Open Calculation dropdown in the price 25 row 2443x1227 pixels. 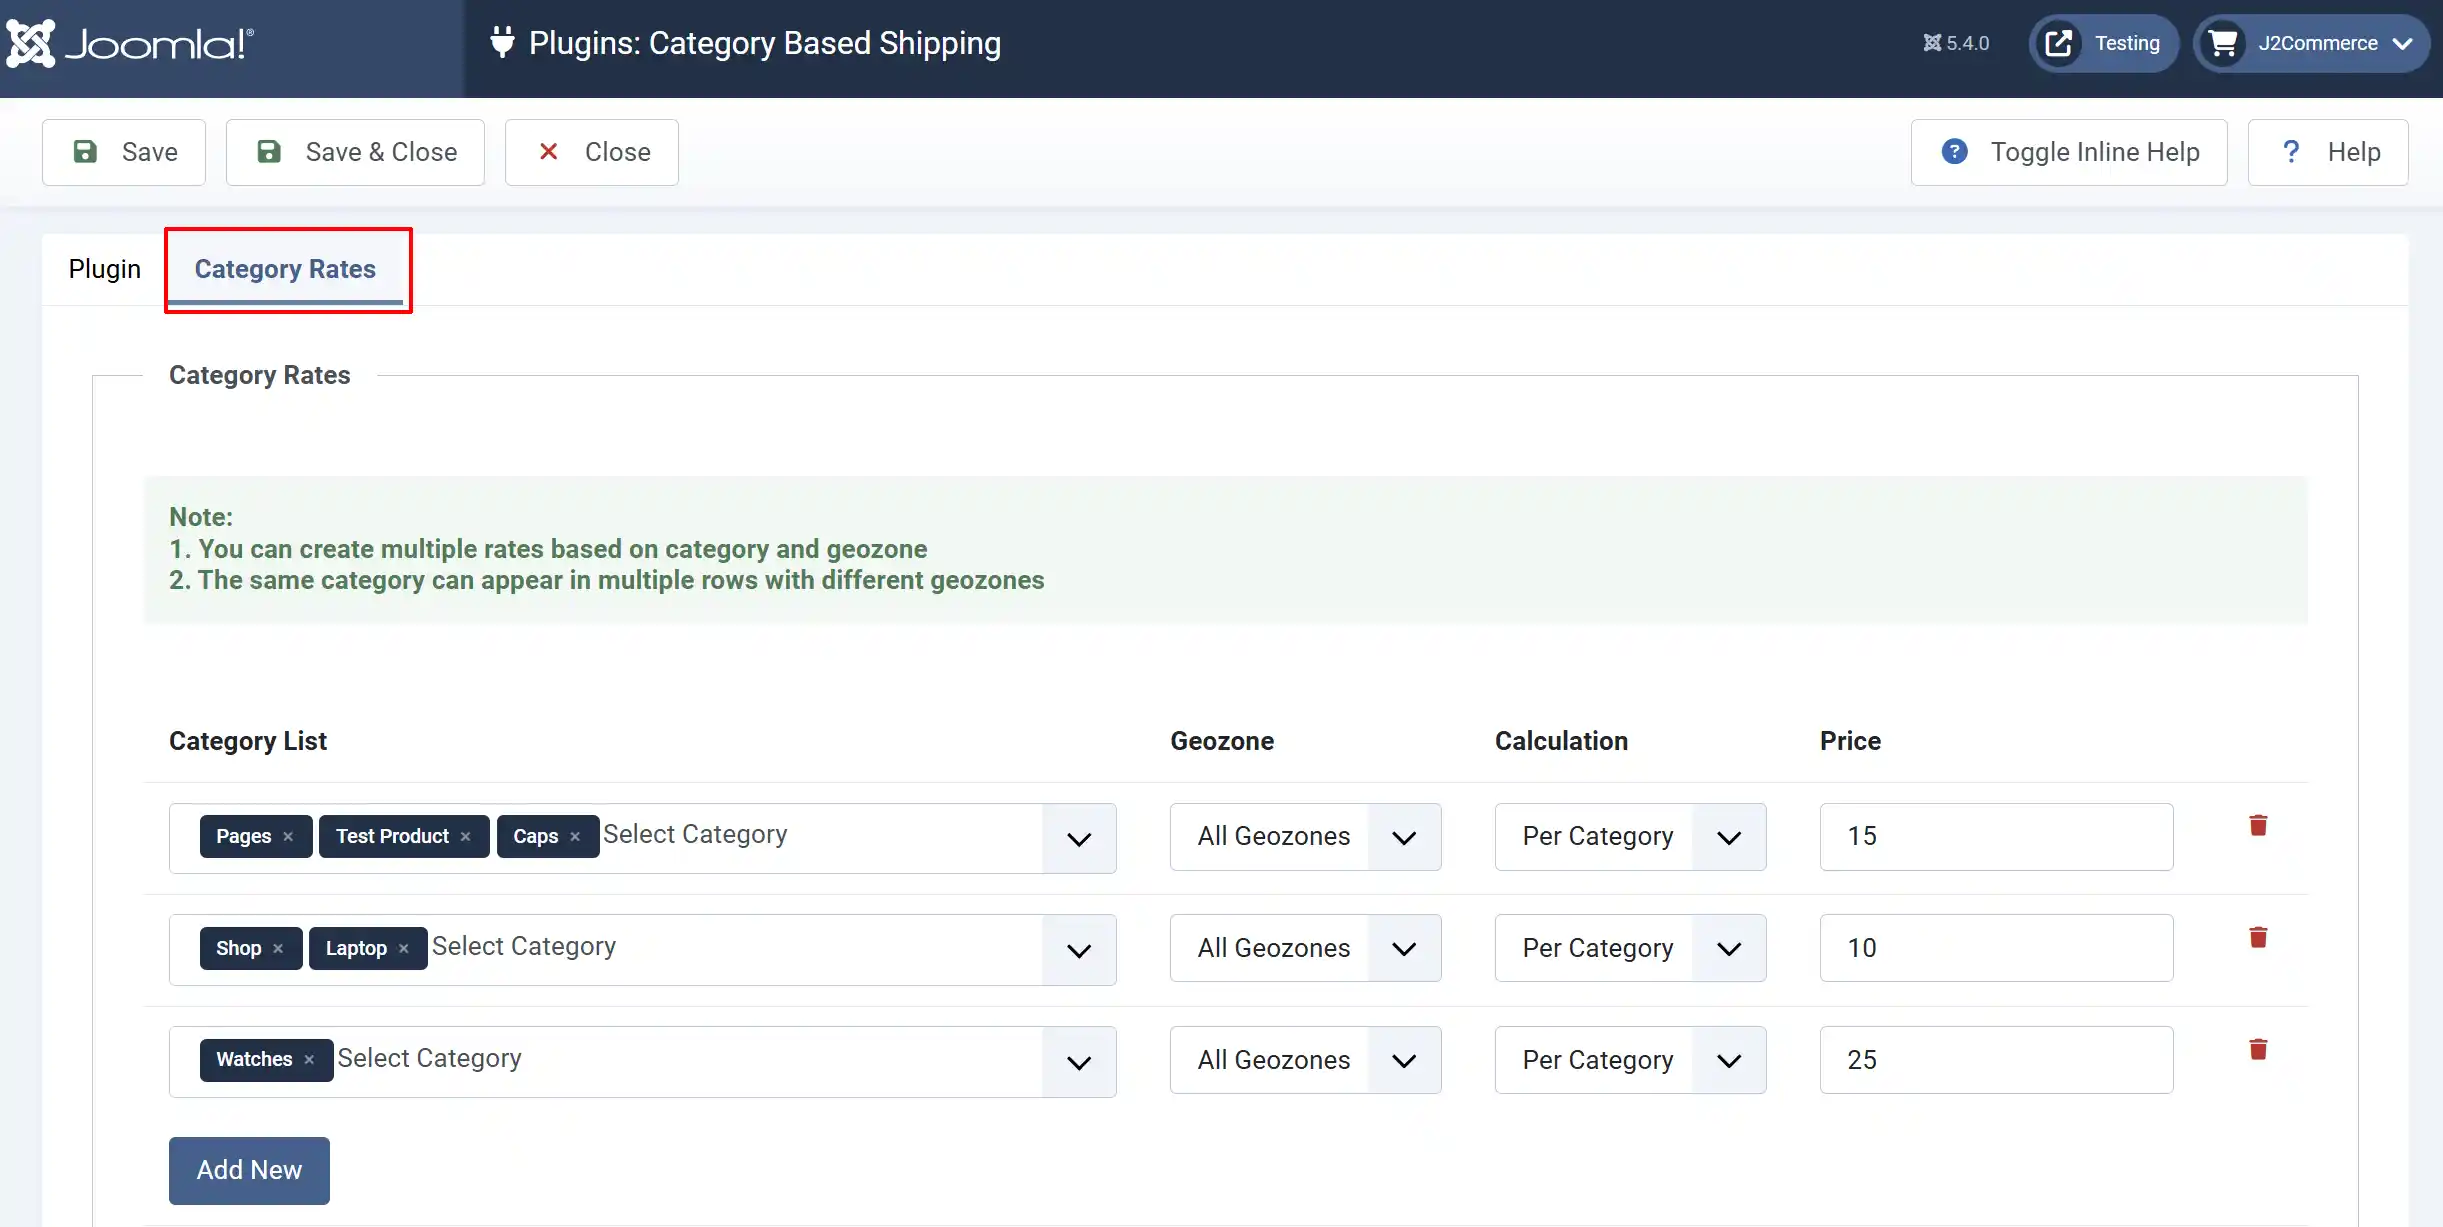pos(1630,1060)
